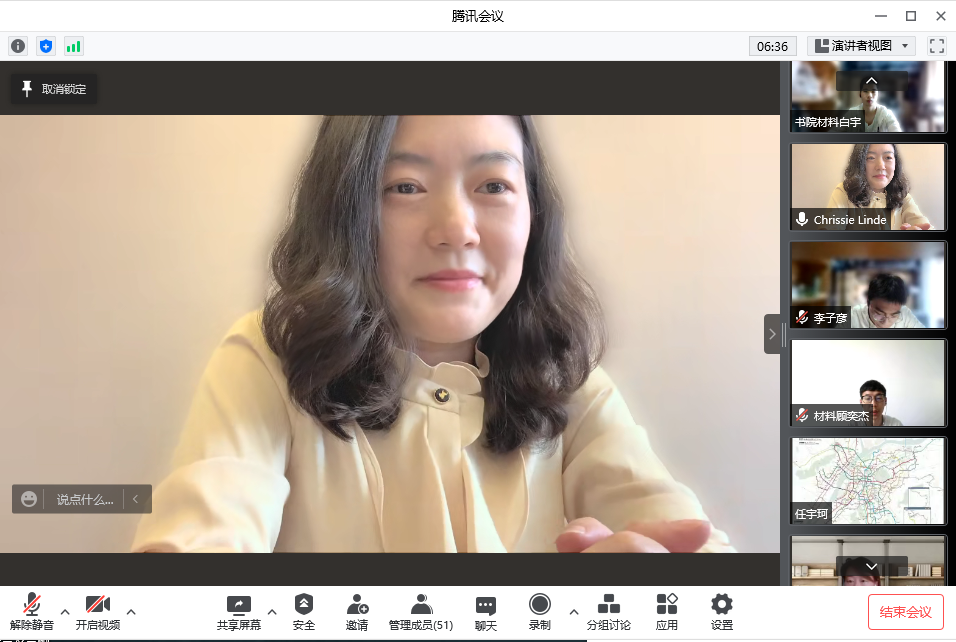Click 取消锁定 to unpin video
The image size is (956, 642).
coord(54,89)
